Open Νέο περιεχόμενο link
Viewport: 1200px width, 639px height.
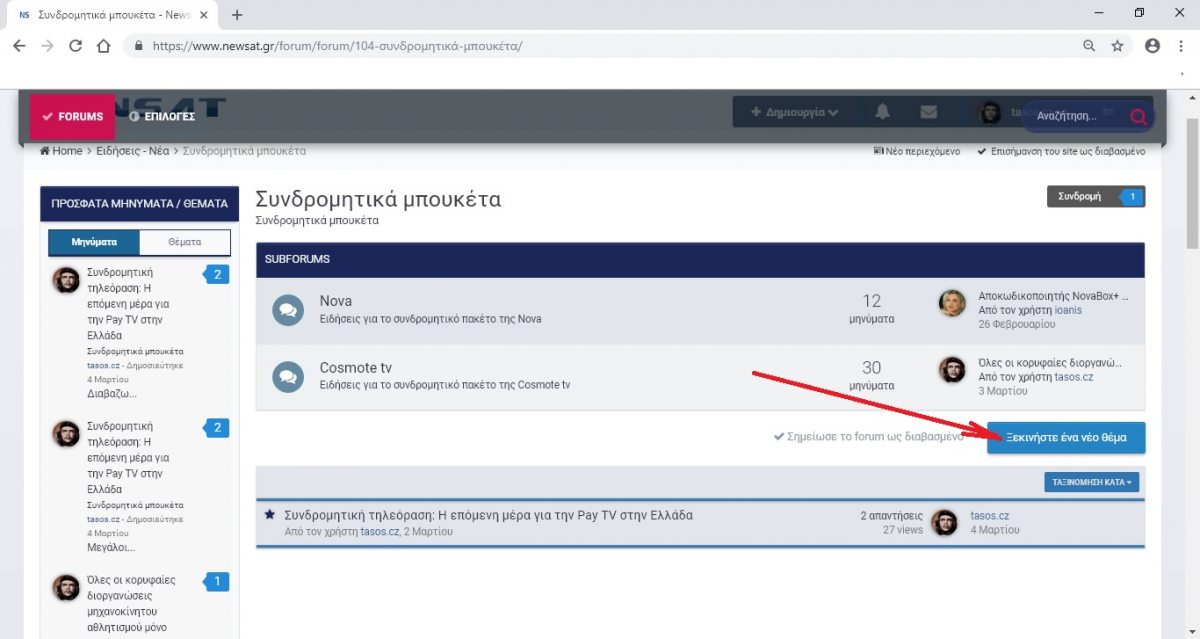coord(917,152)
